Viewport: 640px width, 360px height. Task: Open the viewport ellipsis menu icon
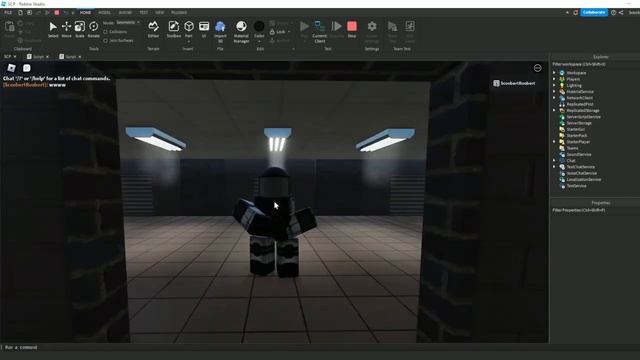538,68
